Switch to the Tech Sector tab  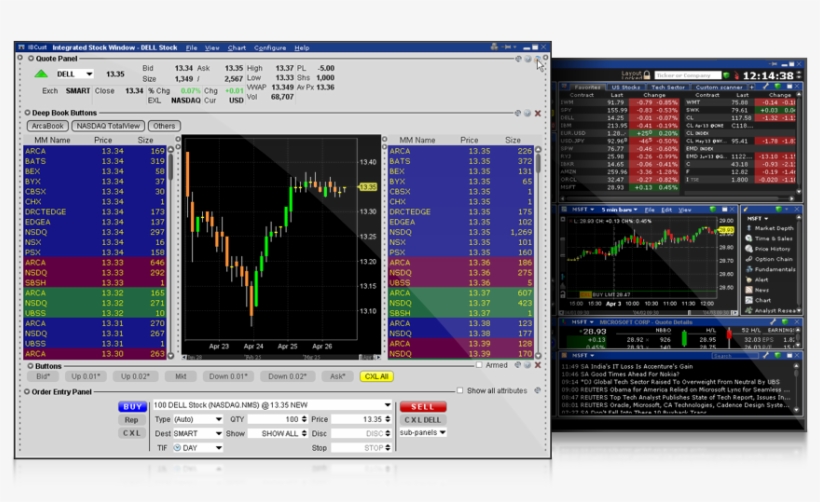pyautogui.click(x=667, y=88)
